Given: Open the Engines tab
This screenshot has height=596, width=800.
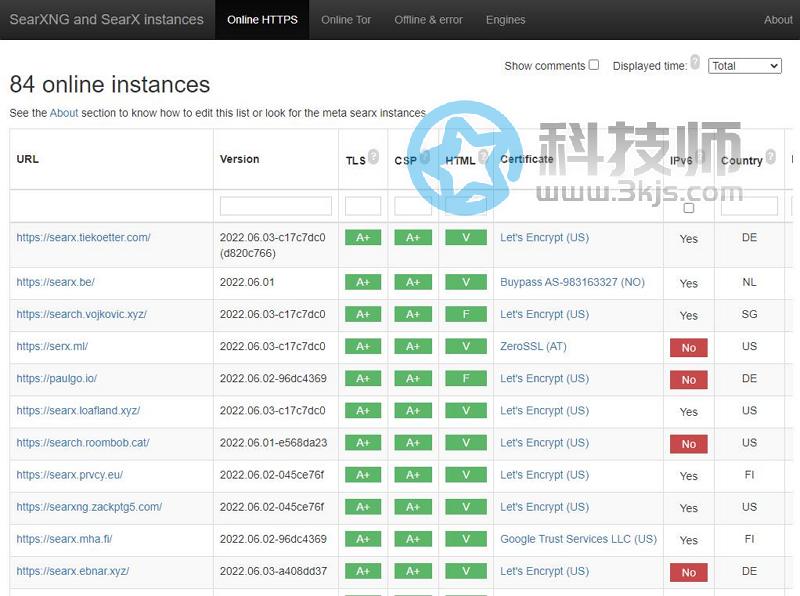Looking at the screenshot, I should tap(505, 20).
